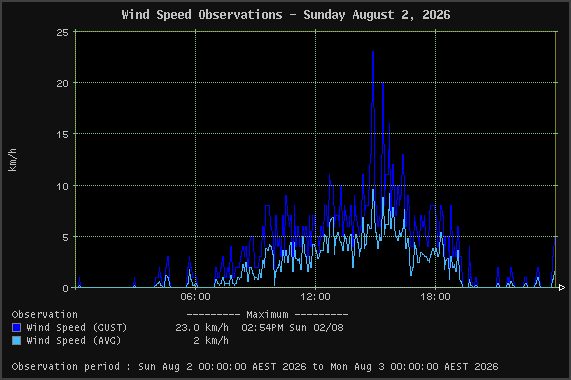571x380 pixels.
Task: Click the 18:00 time axis label
Action: click(435, 297)
